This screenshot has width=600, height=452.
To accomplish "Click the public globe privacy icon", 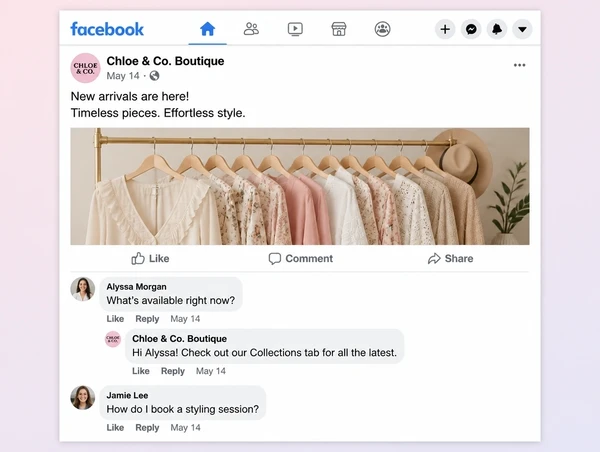I will coord(155,76).
